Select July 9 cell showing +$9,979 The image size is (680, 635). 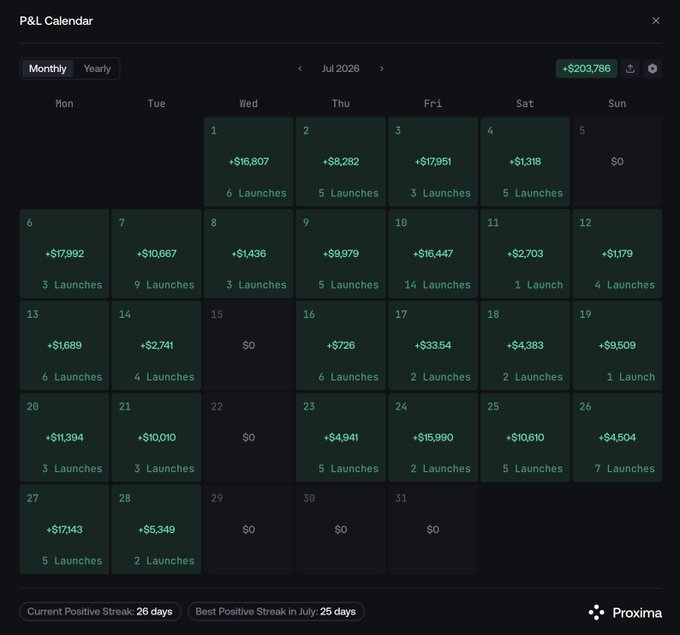(341, 254)
